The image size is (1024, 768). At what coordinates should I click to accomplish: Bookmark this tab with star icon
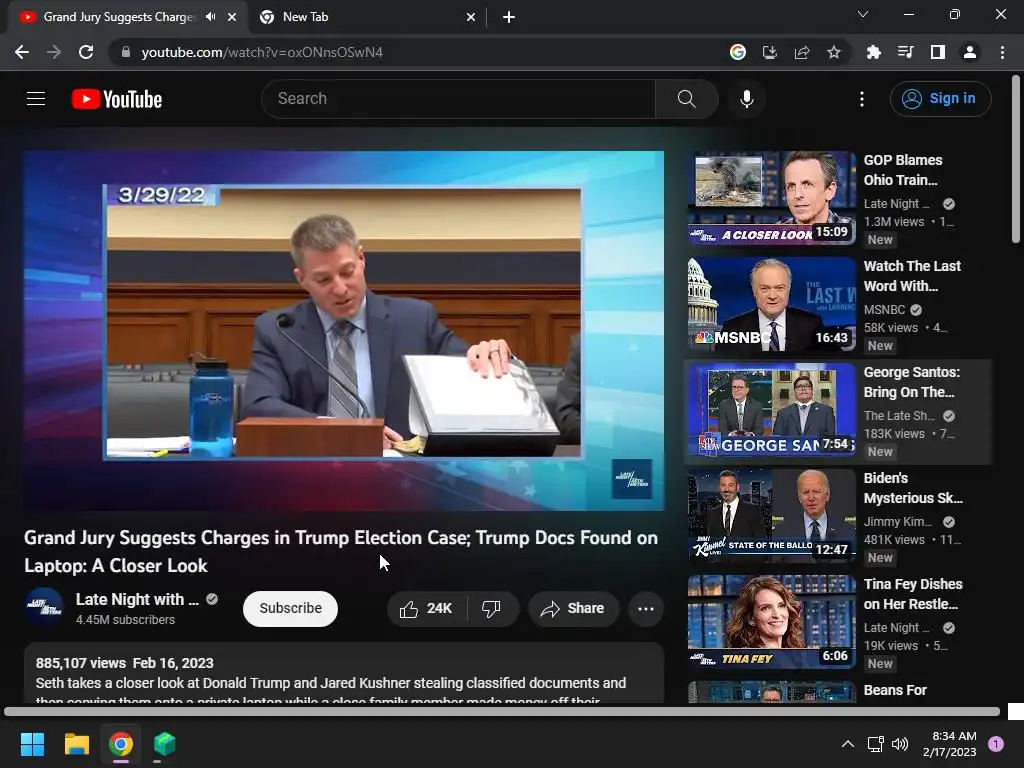click(x=833, y=52)
